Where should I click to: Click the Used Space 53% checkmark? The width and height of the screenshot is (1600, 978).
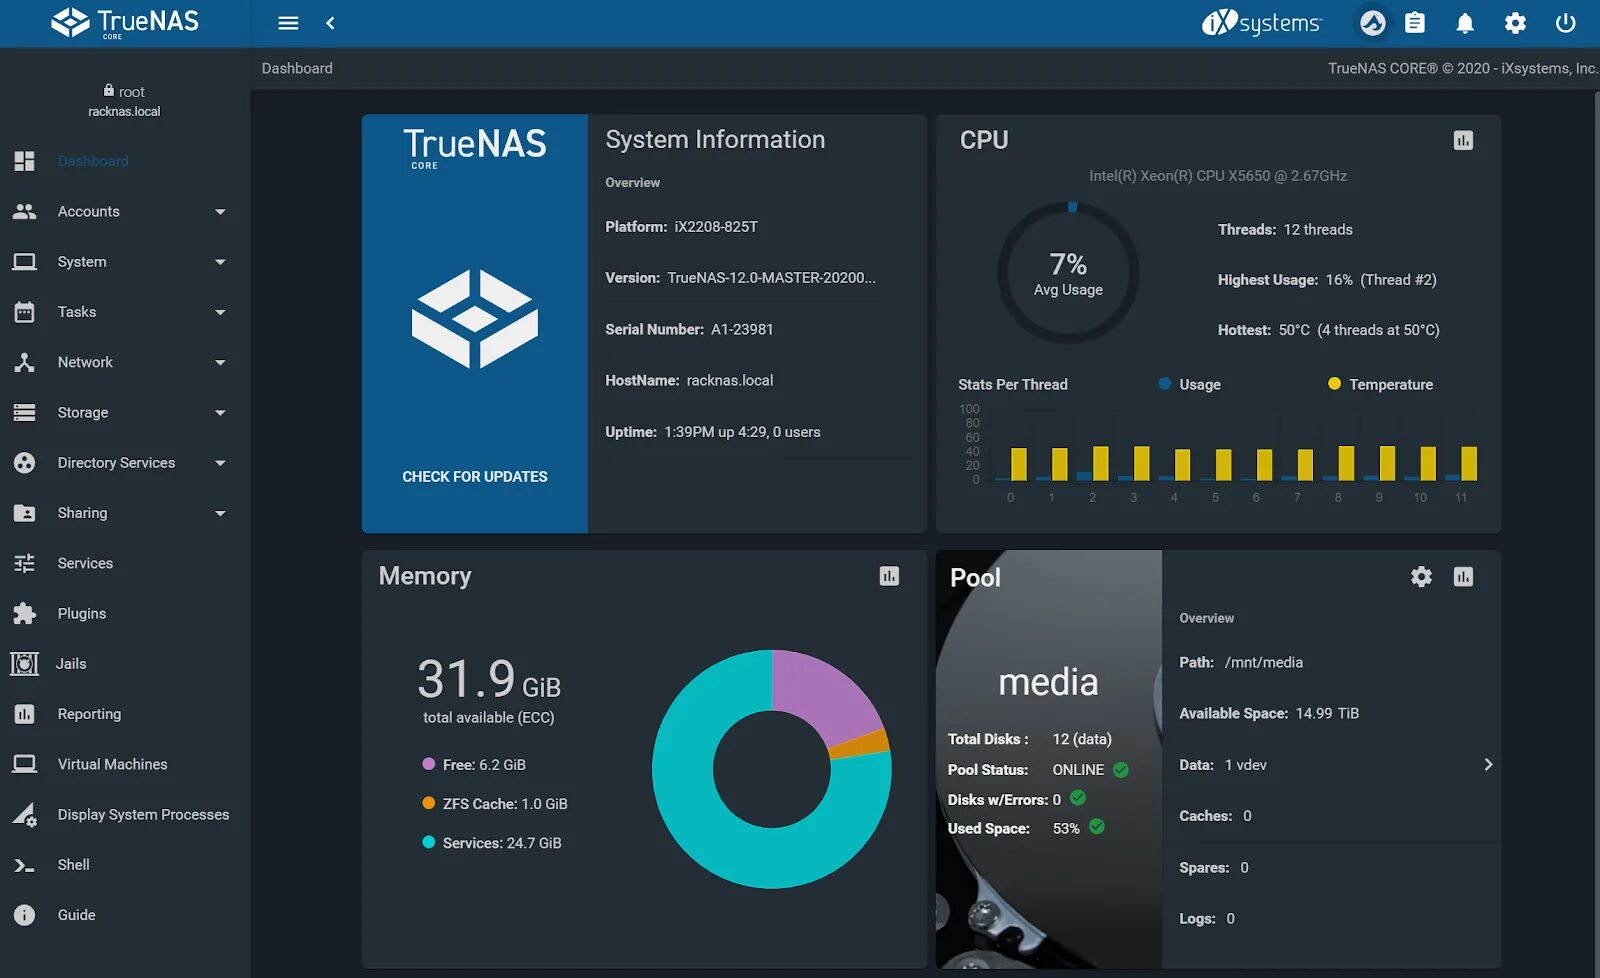[x=1097, y=827]
